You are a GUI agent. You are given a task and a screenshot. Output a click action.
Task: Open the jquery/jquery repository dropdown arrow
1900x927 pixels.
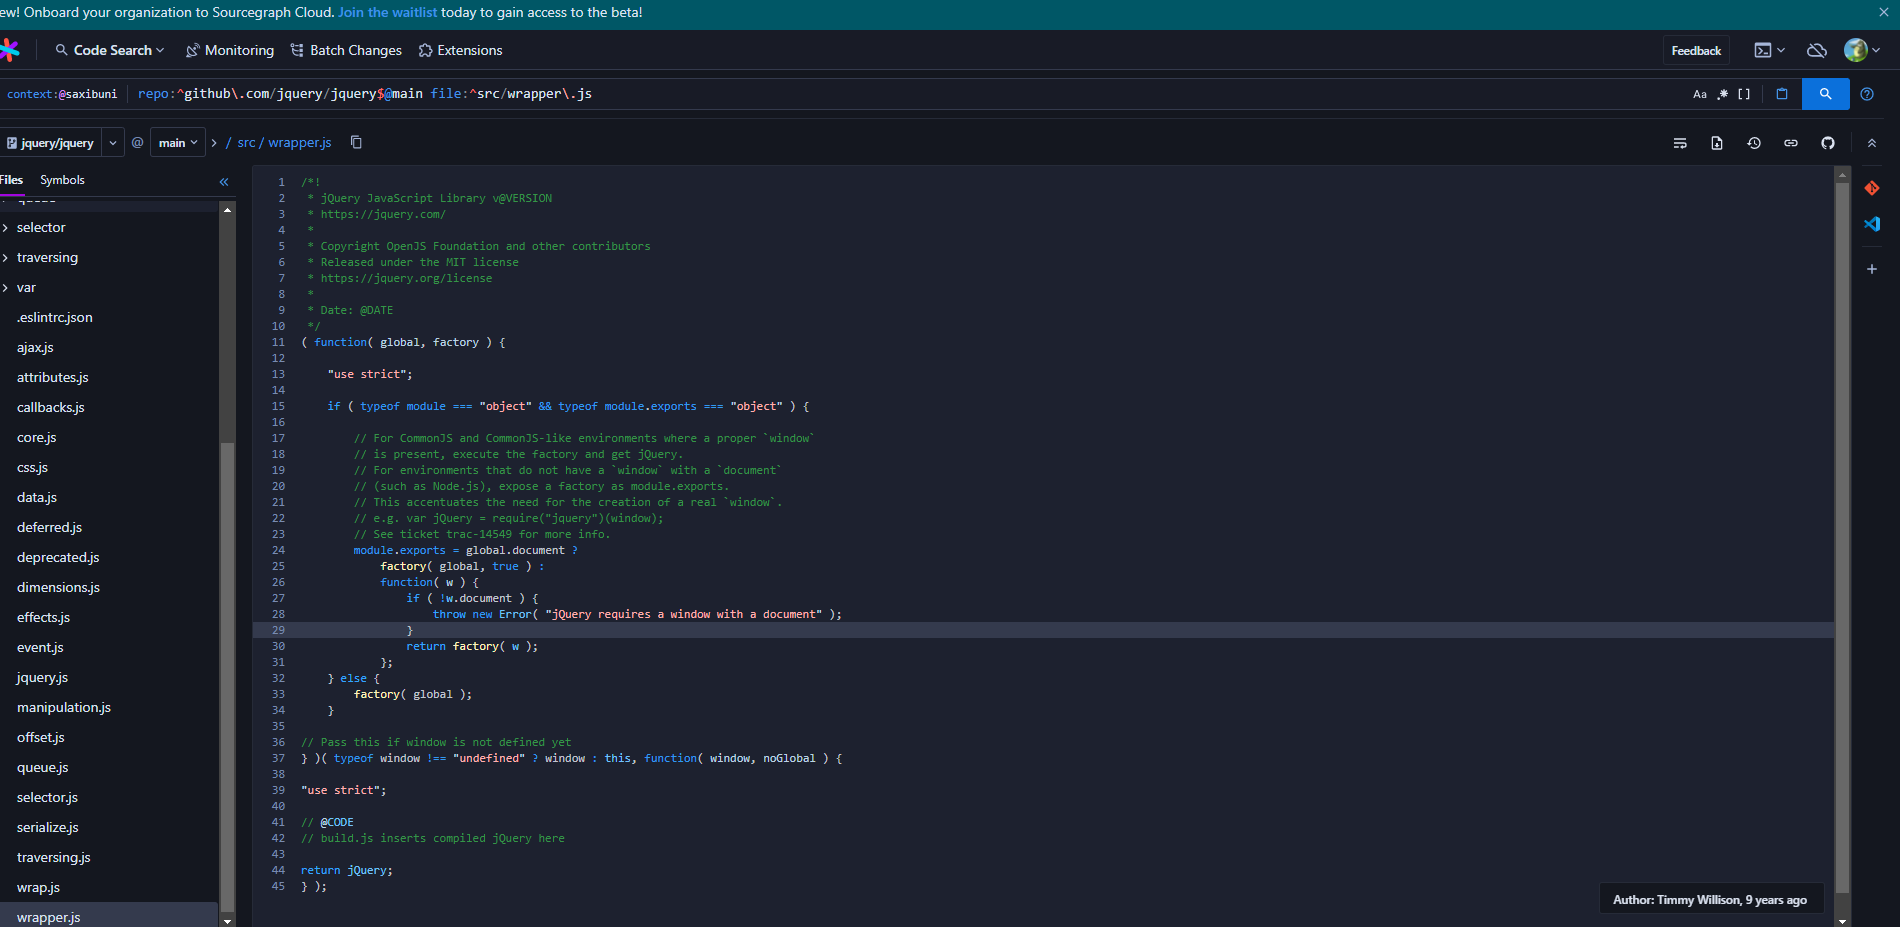(x=113, y=143)
